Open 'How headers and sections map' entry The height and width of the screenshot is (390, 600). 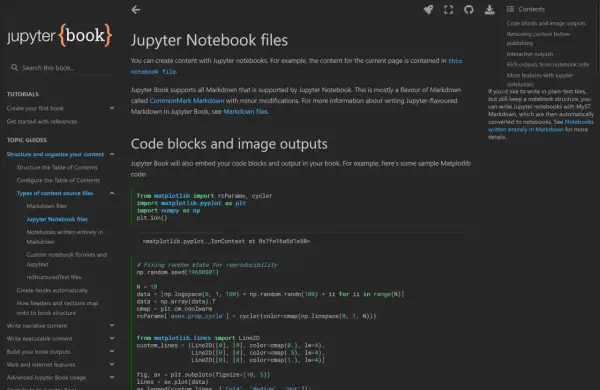(x=57, y=308)
